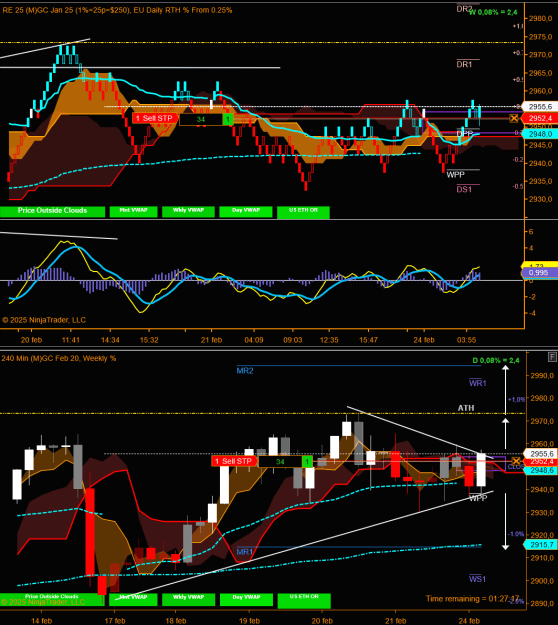Click the F icon at lower chart corner
The height and width of the screenshot is (625, 558).
pos(552,357)
